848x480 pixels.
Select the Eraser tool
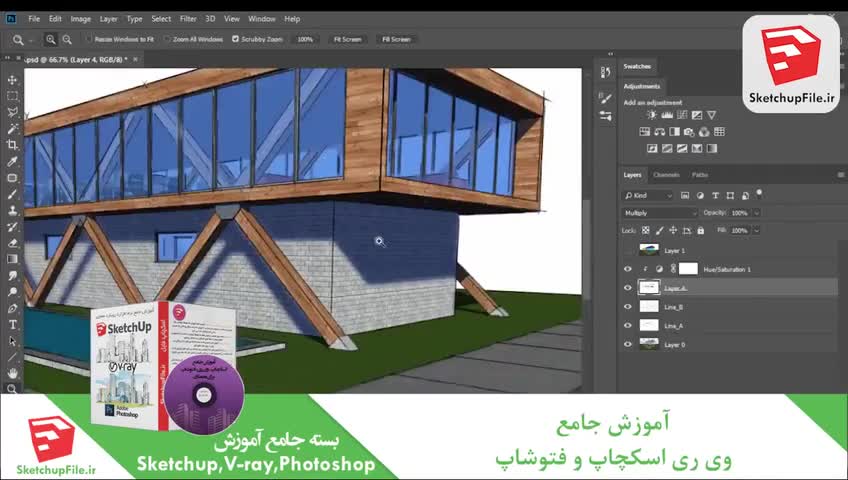[x=12, y=243]
